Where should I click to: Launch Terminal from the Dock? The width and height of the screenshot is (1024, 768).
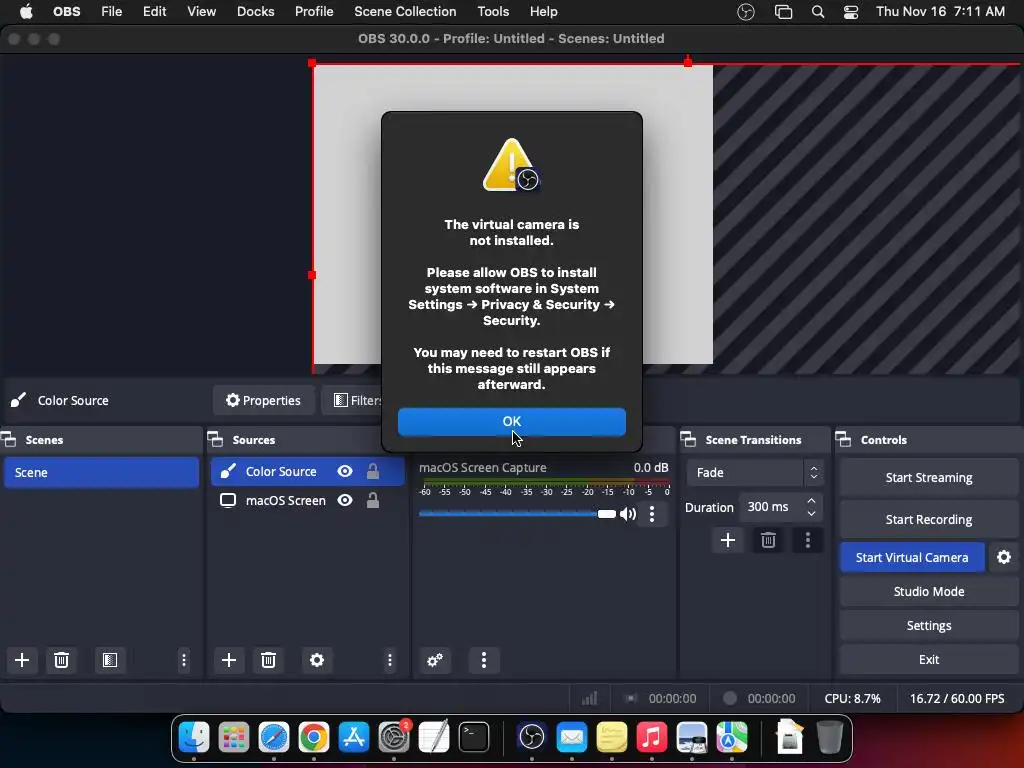pyautogui.click(x=474, y=737)
